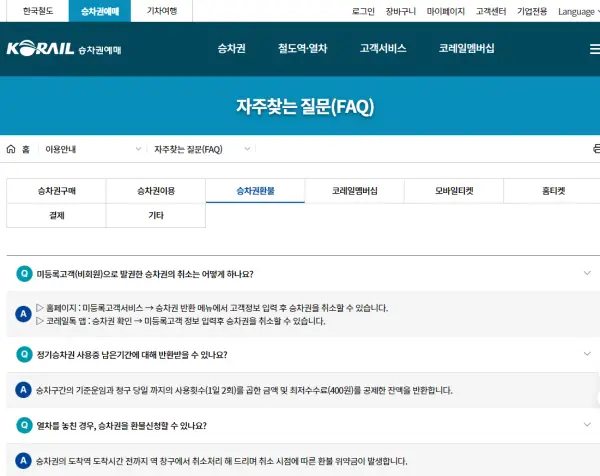Switch to 한국철도 top tab
600x476 pixels.
pyautogui.click(x=38, y=11)
